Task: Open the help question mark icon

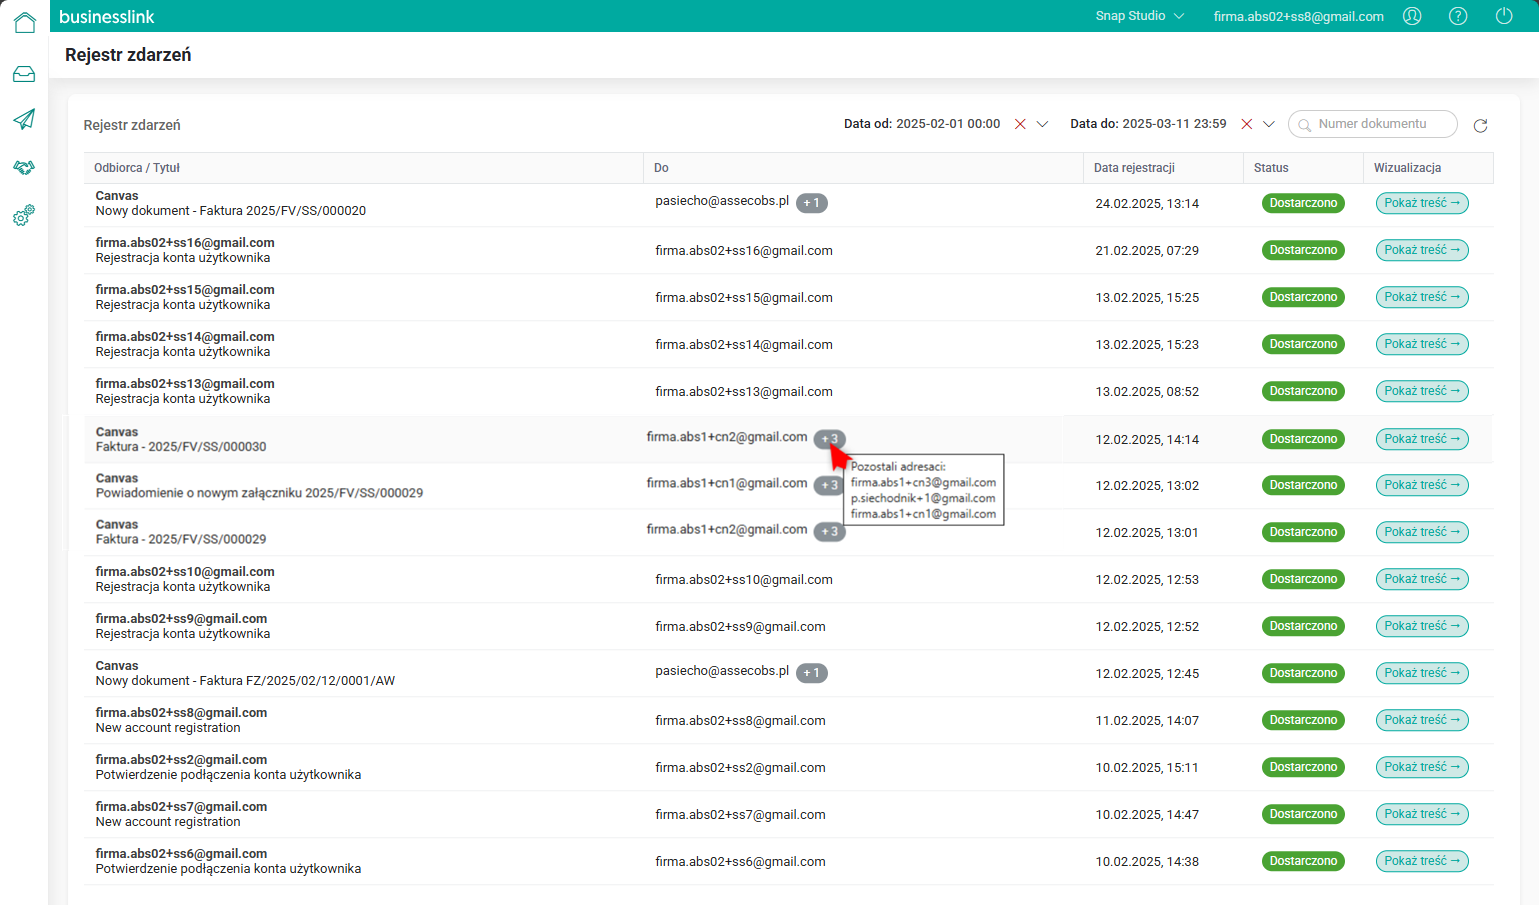Action: click(x=1458, y=16)
